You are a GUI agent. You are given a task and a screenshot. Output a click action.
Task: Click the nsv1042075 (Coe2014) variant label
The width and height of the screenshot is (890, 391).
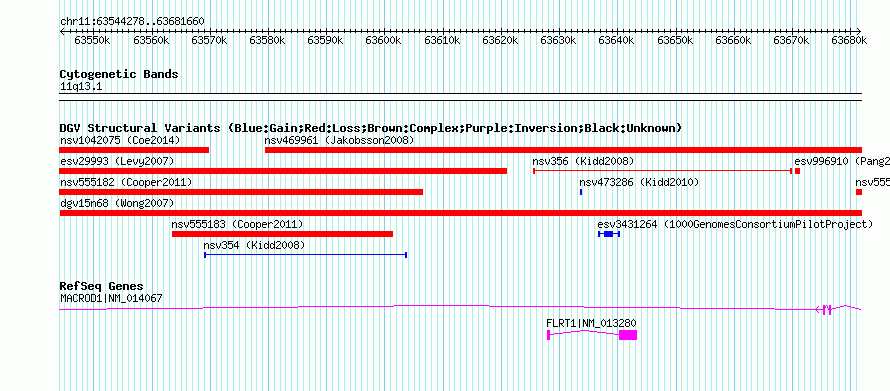(x=120, y=140)
